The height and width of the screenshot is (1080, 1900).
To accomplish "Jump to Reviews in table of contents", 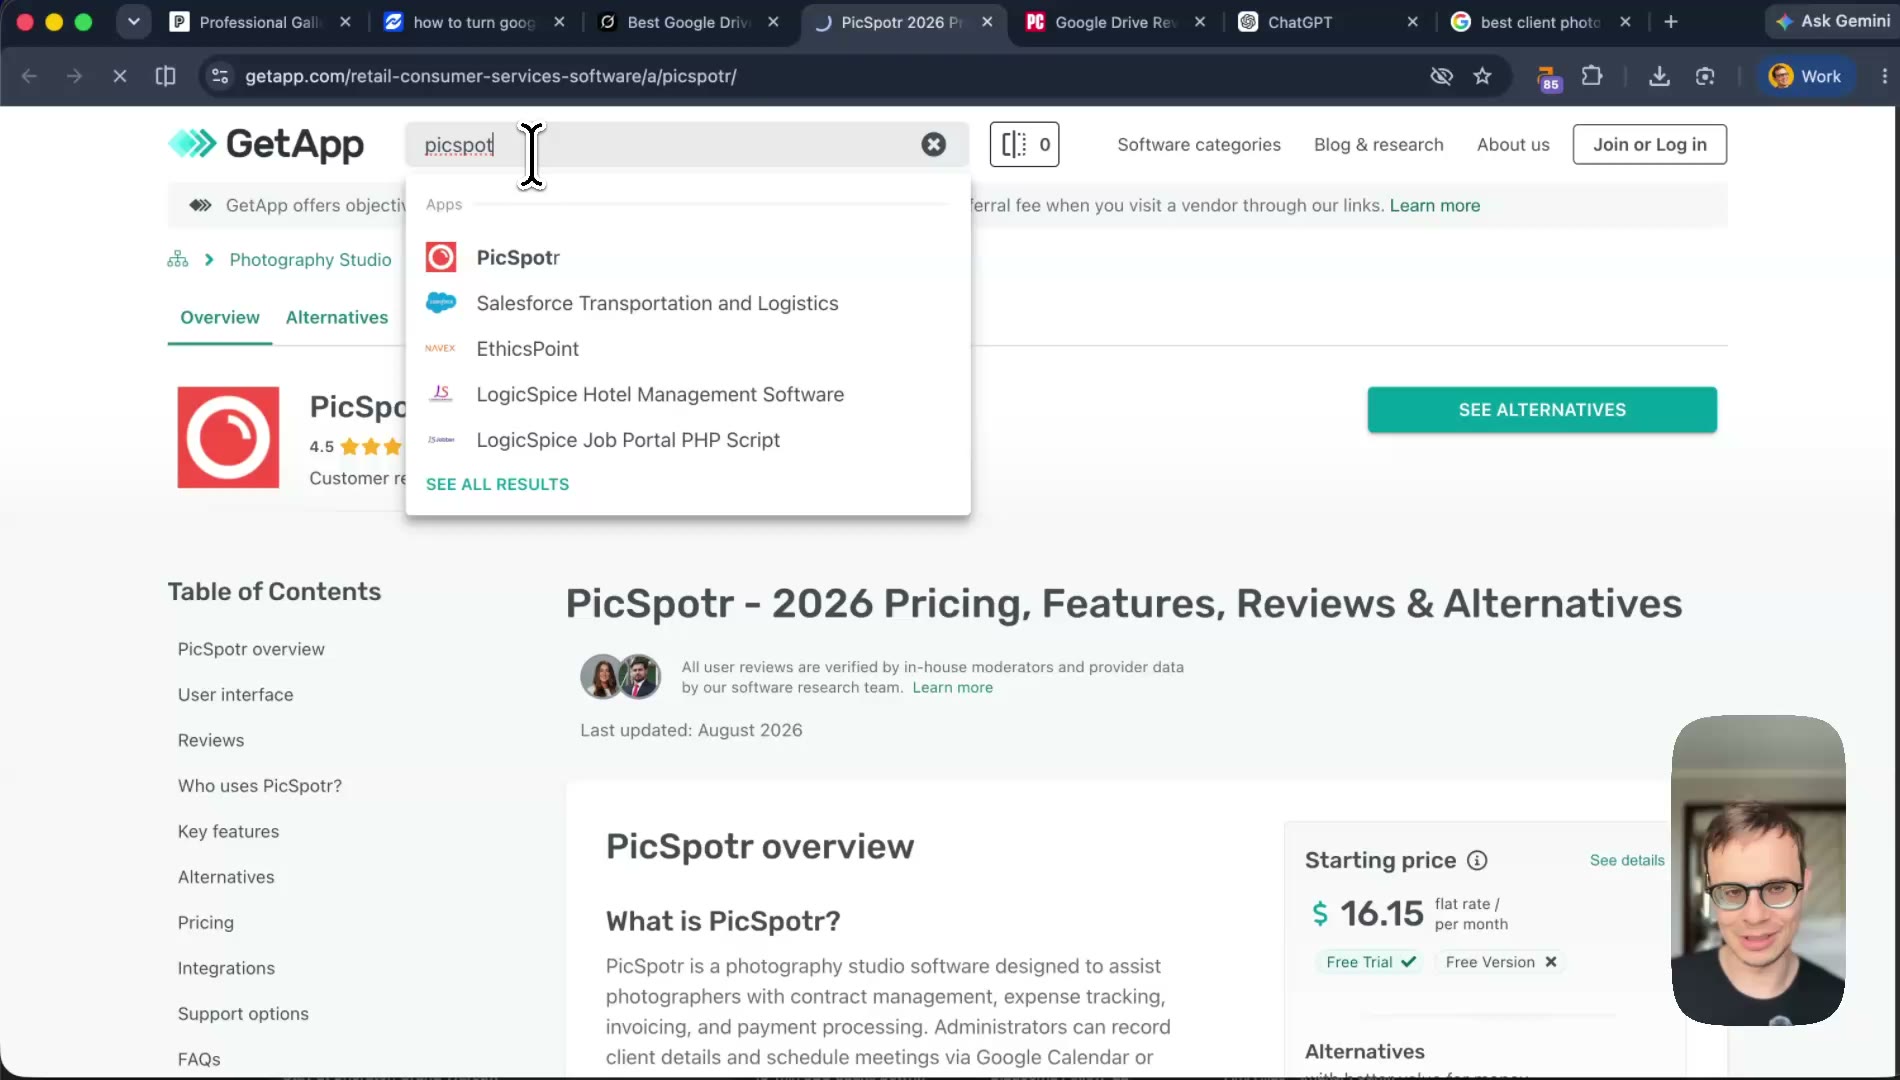I will [x=211, y=740].
